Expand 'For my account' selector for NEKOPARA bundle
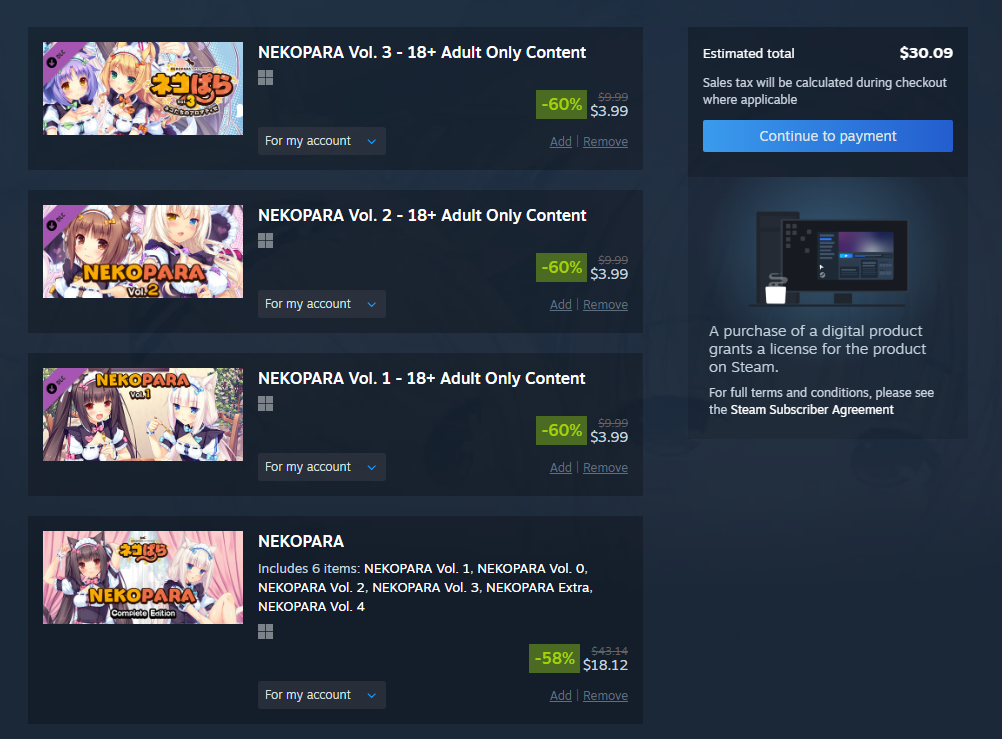The height and width of the screenshot is (739, 1002). tap(321, 695)
